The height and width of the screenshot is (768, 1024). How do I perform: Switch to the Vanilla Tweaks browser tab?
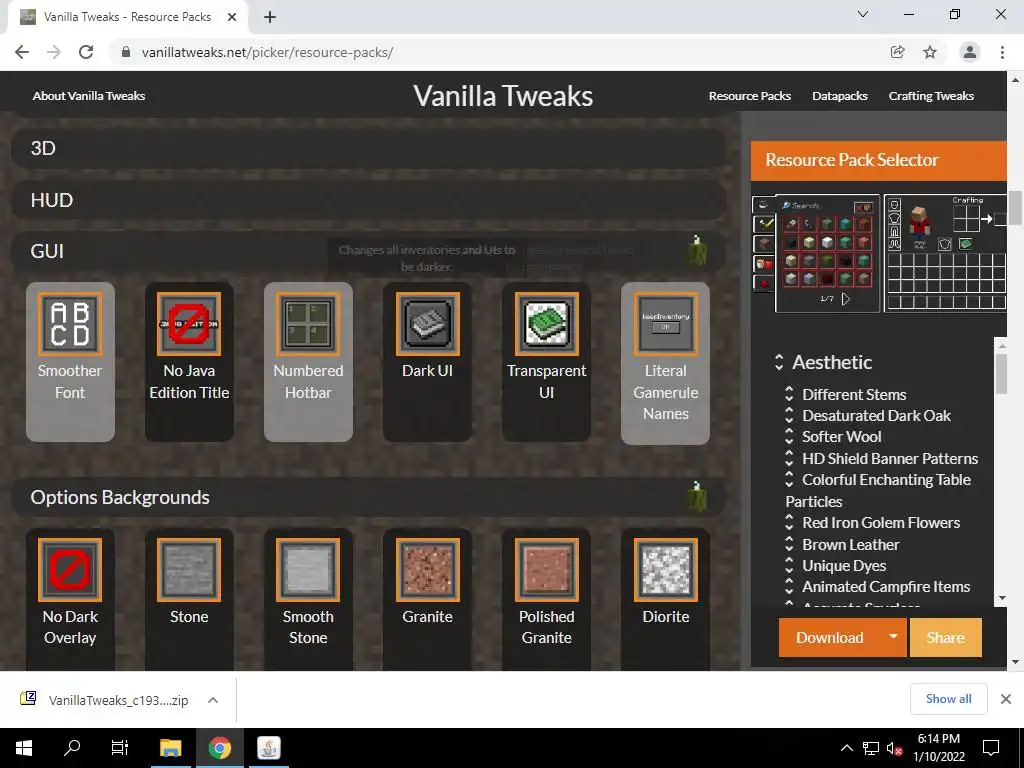[x=127, y=17]
